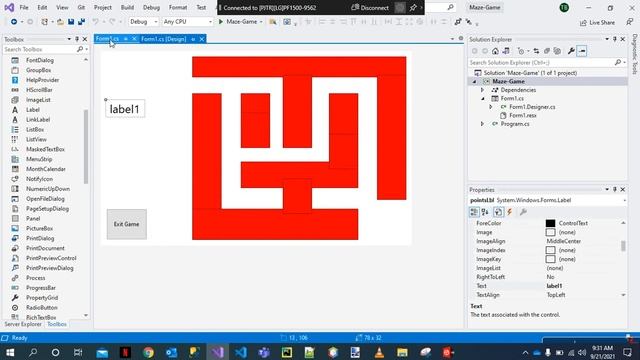This screenshot has width=640, height=360.
Task: Show Events lightning bolt in Properties
Action: click(510, 212)
